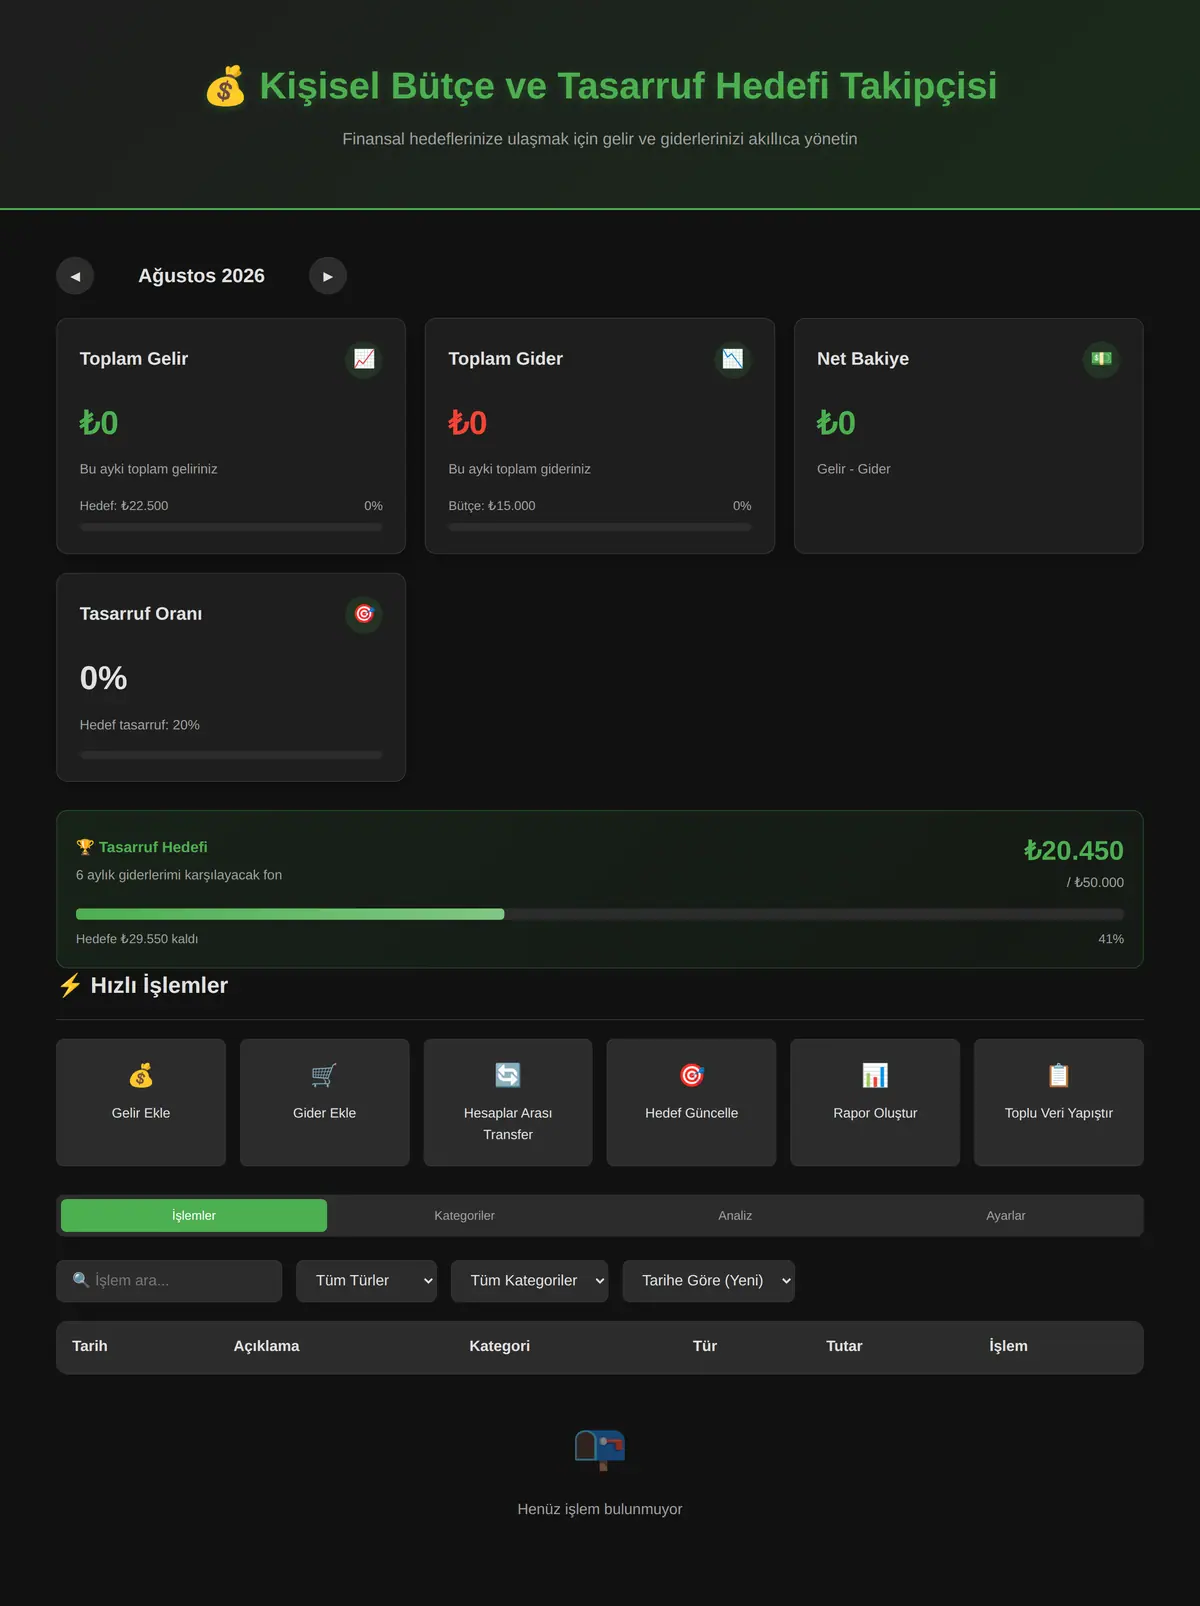
Task: Click the Tarih column header
Action: [x=90, y=1346]
